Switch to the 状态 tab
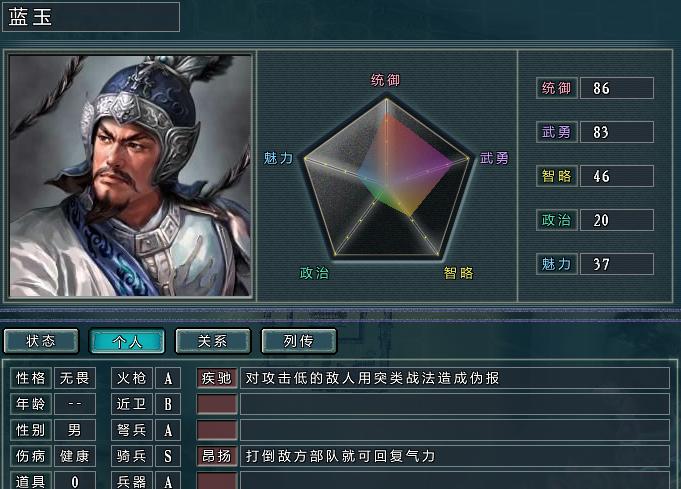 click(41, 341)
